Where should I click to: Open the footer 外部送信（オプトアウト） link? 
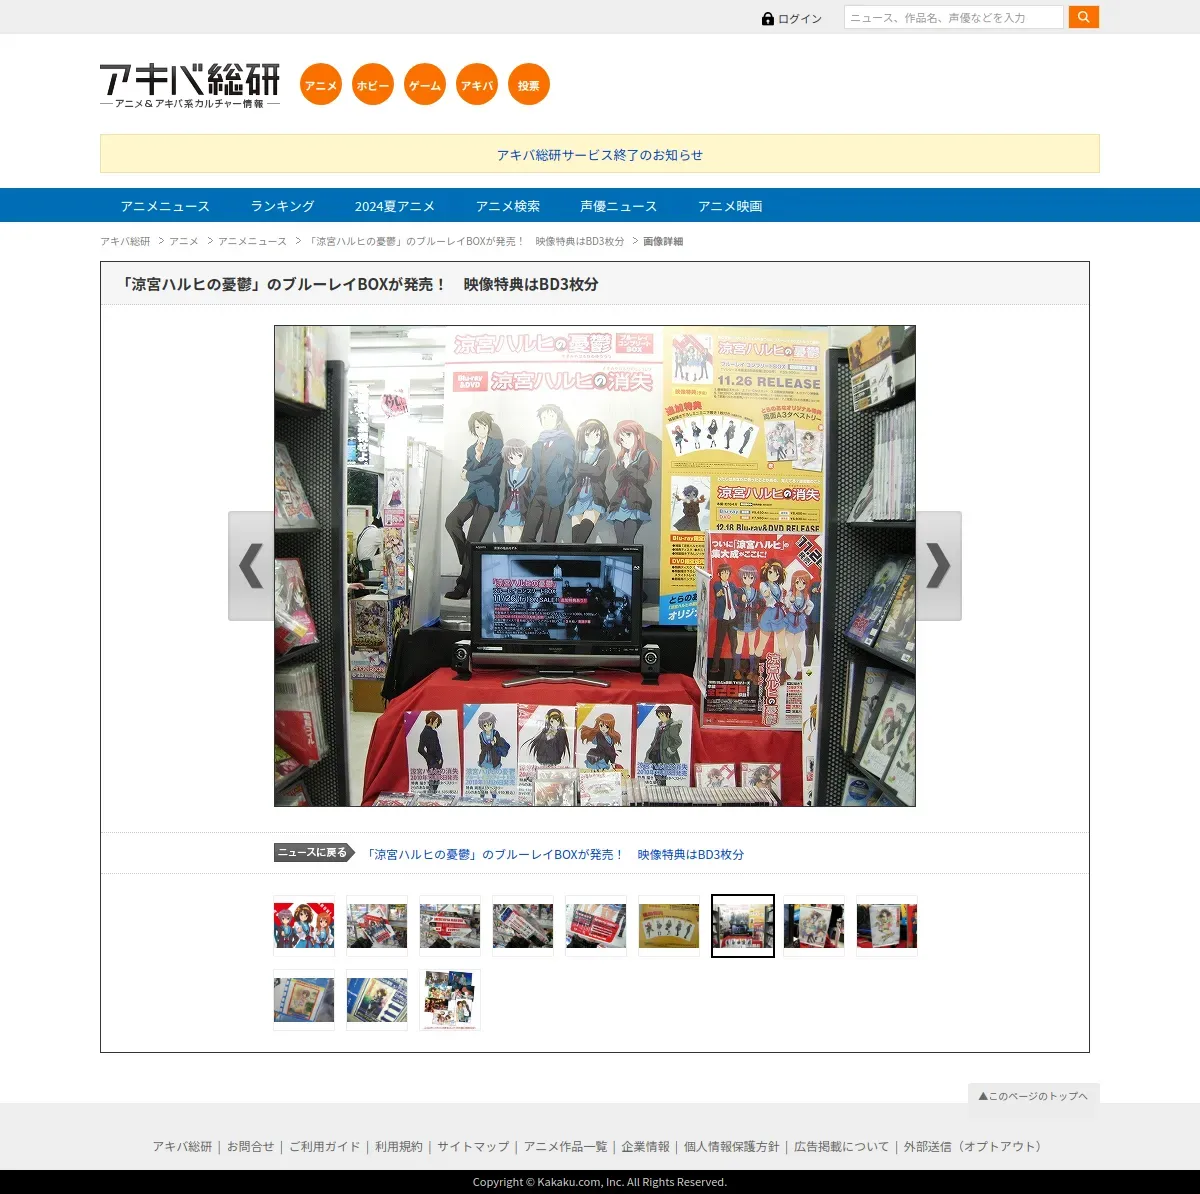click(x=975, y=1147)
